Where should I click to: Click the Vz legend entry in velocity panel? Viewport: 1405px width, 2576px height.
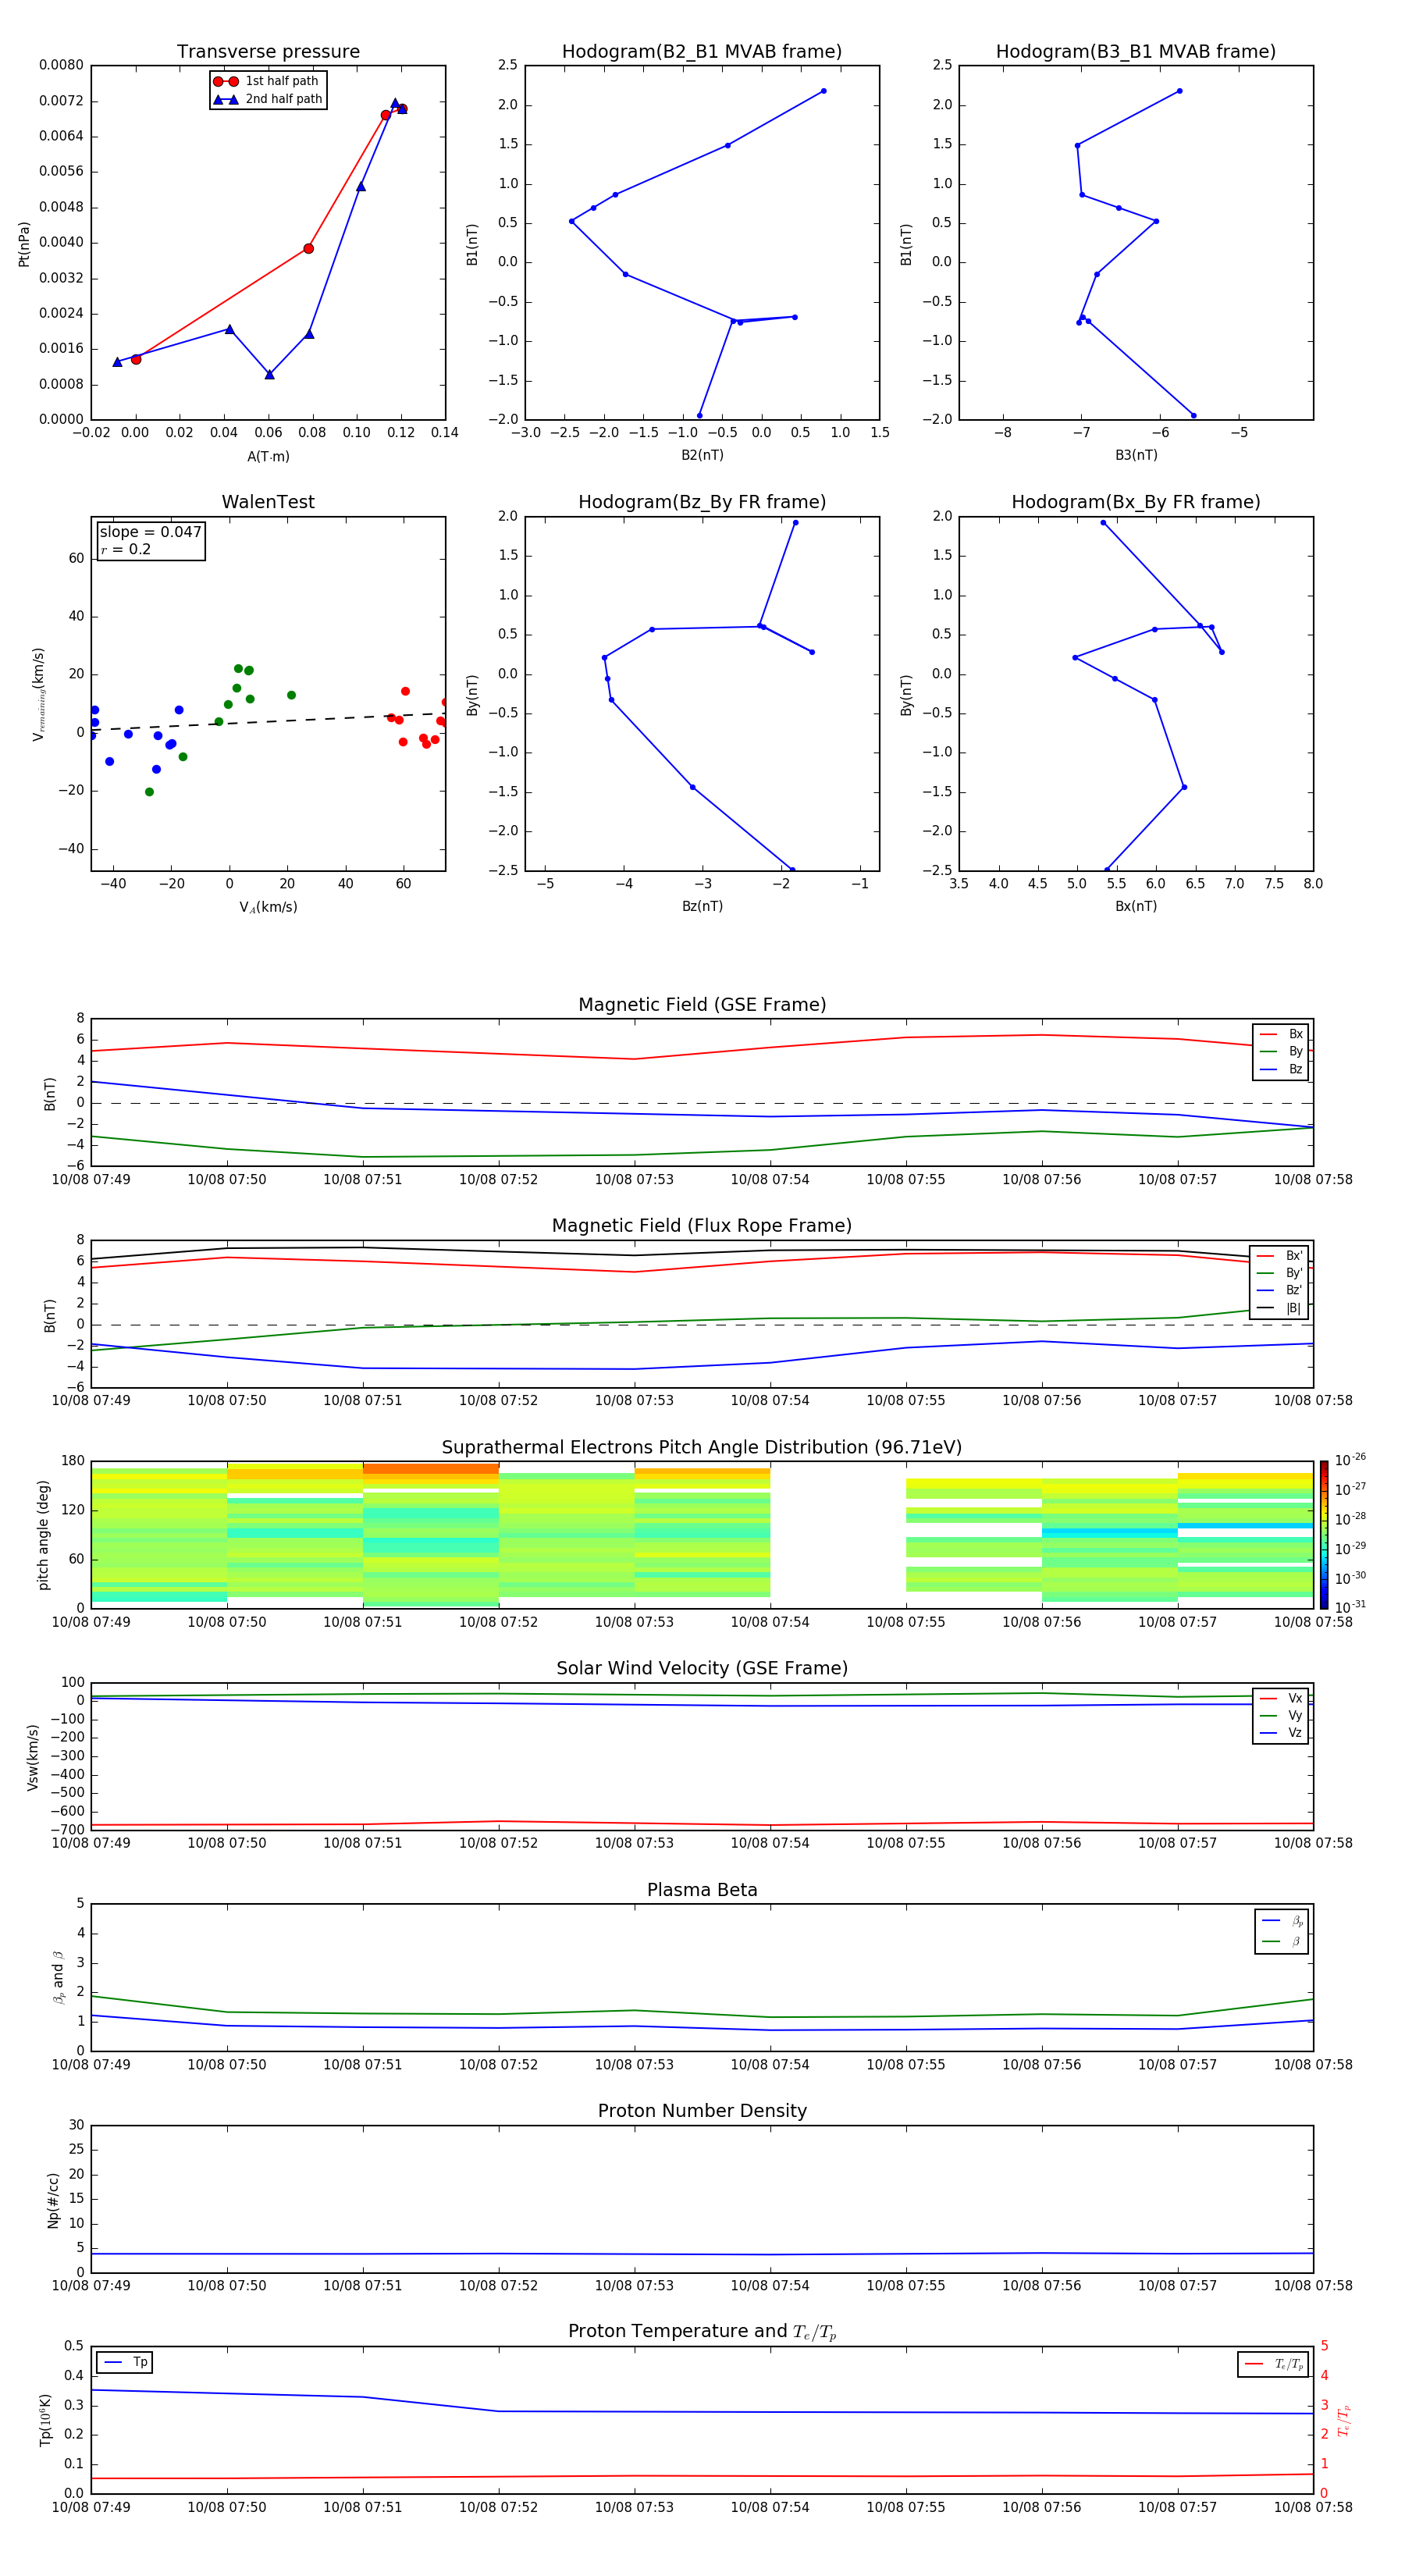(1281, 1733)
